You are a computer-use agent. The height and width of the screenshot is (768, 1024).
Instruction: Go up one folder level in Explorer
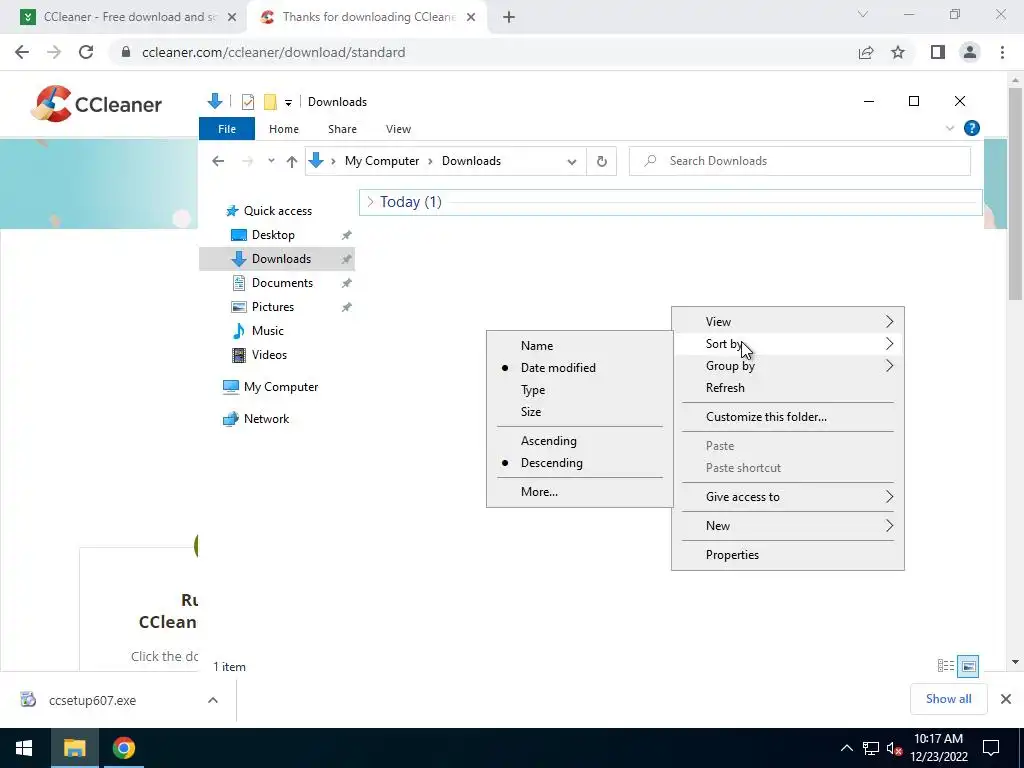(x=292, y=161)
